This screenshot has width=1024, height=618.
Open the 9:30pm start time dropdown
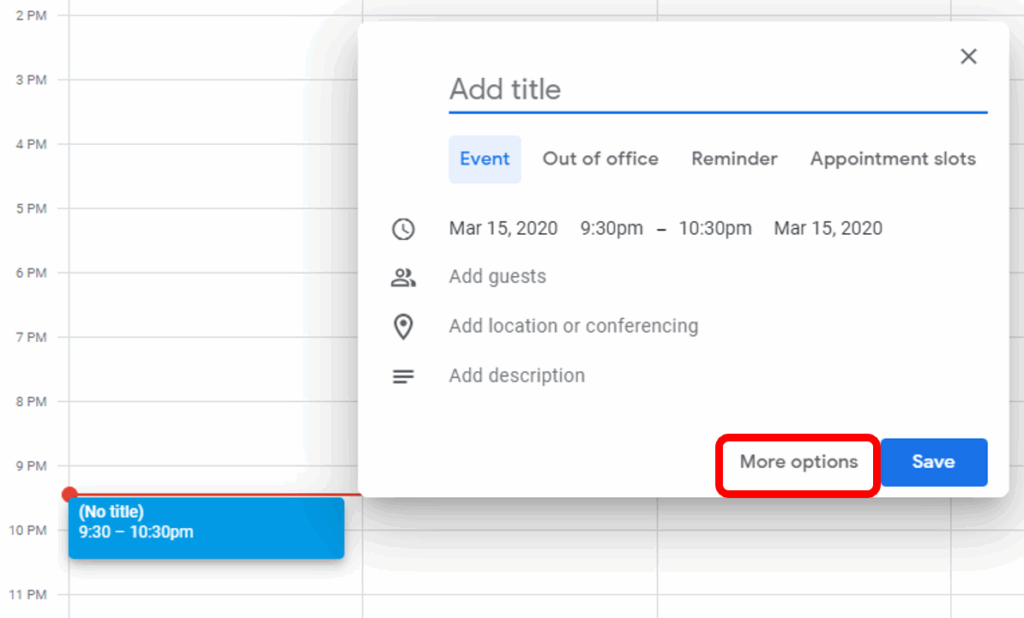click(x=611, y=229)
